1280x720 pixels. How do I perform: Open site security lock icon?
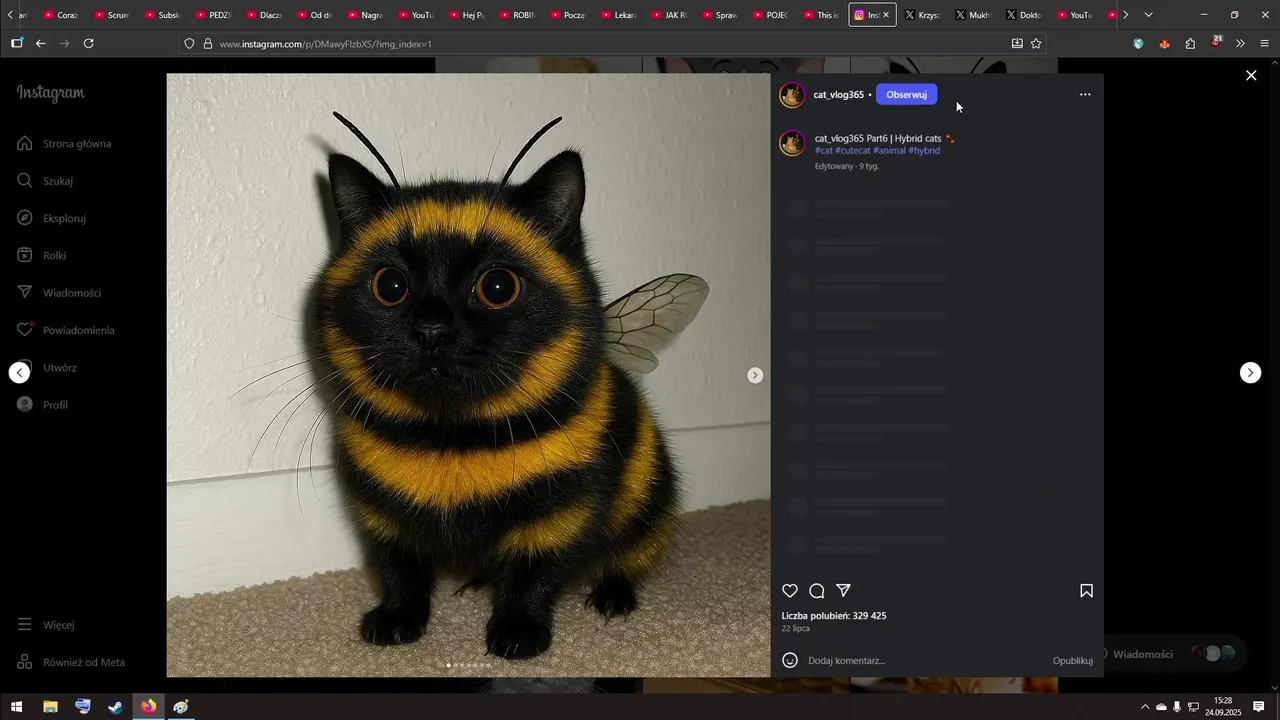click(x=208, y=44)
